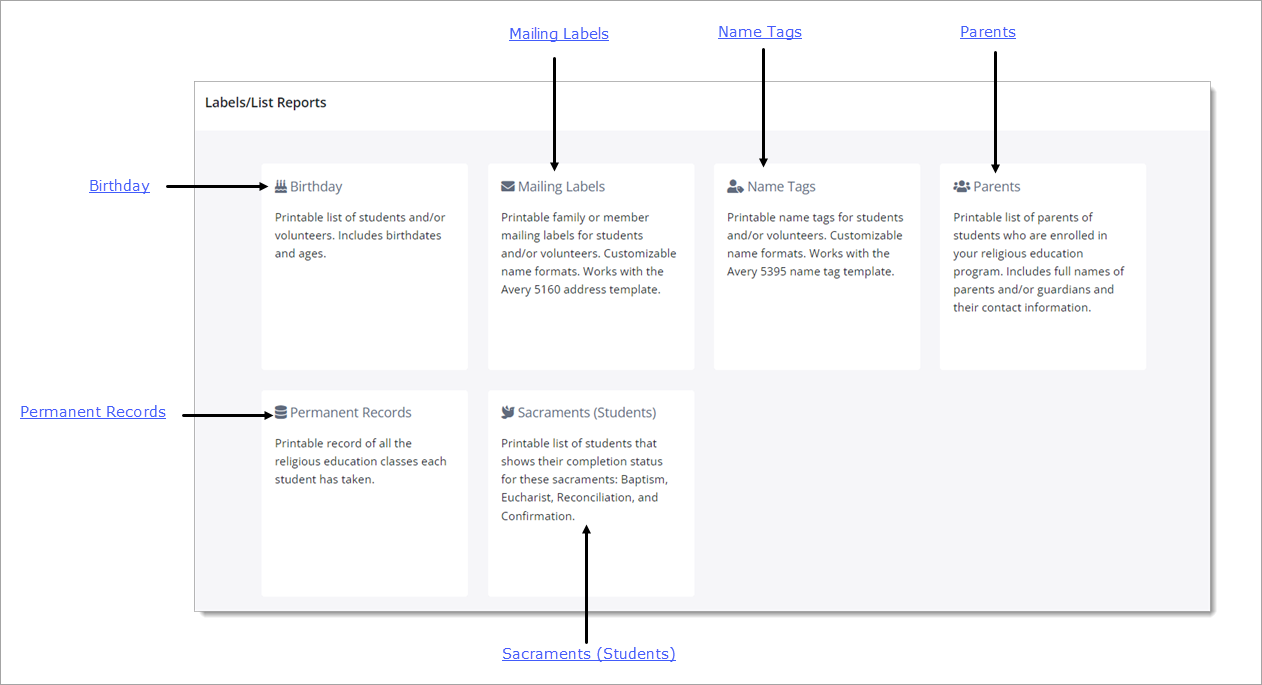Select the Birthday report card
The width and height of the screenshot is (1262, 685).
point(364,266)
